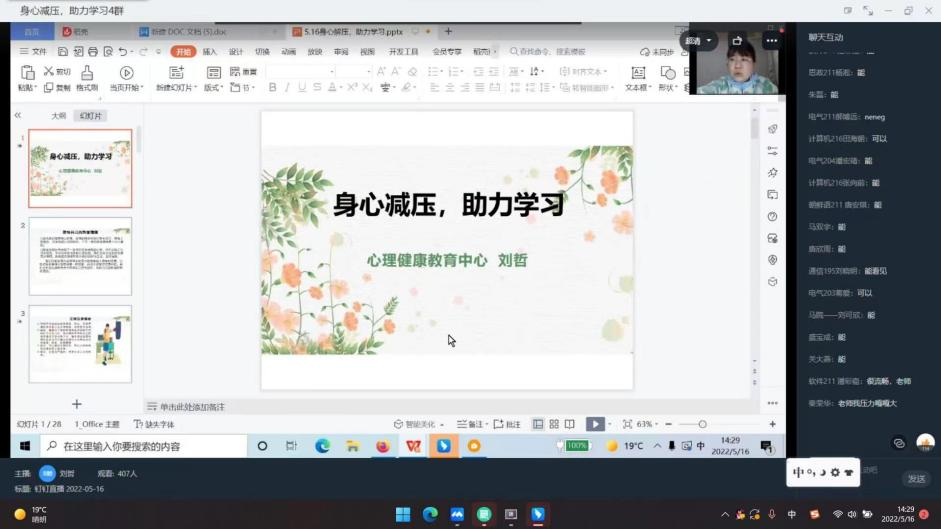Add new slide with plus button below thumbnails
This screenshot has height=529, width=941.
click(x=77, y=404)
